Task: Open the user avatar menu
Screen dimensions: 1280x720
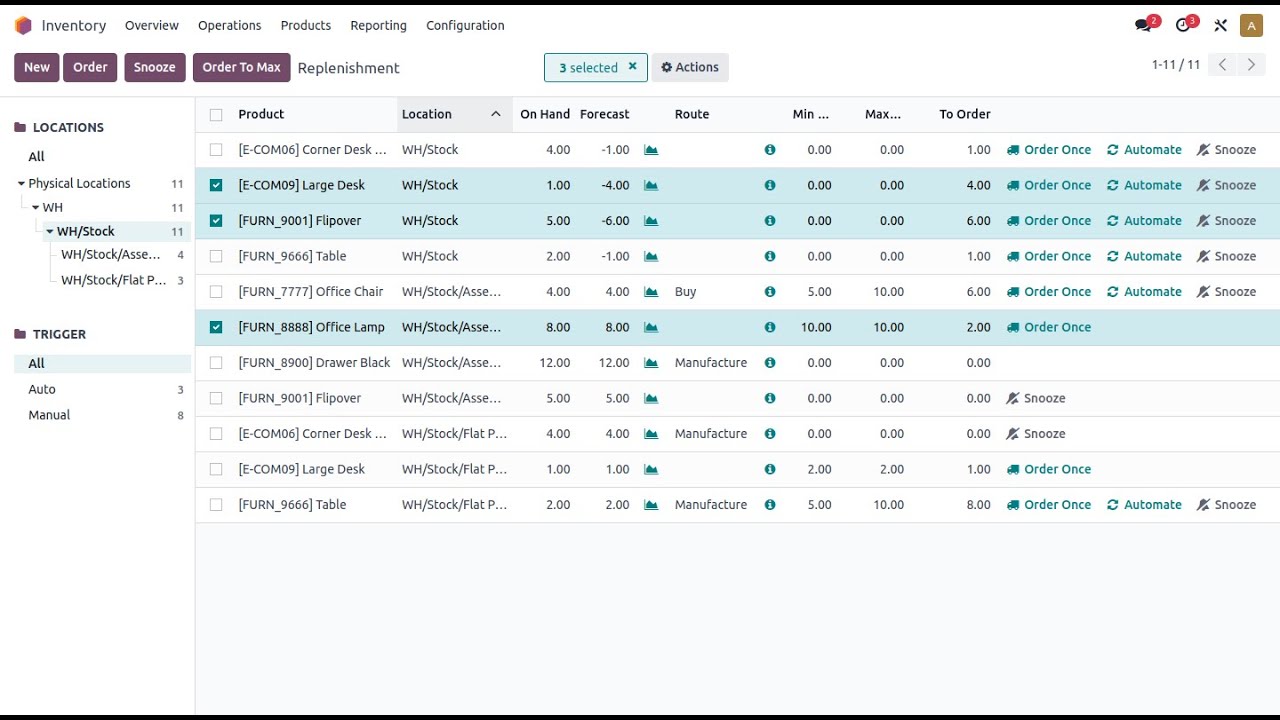Action: click(x=1251, y=25)
